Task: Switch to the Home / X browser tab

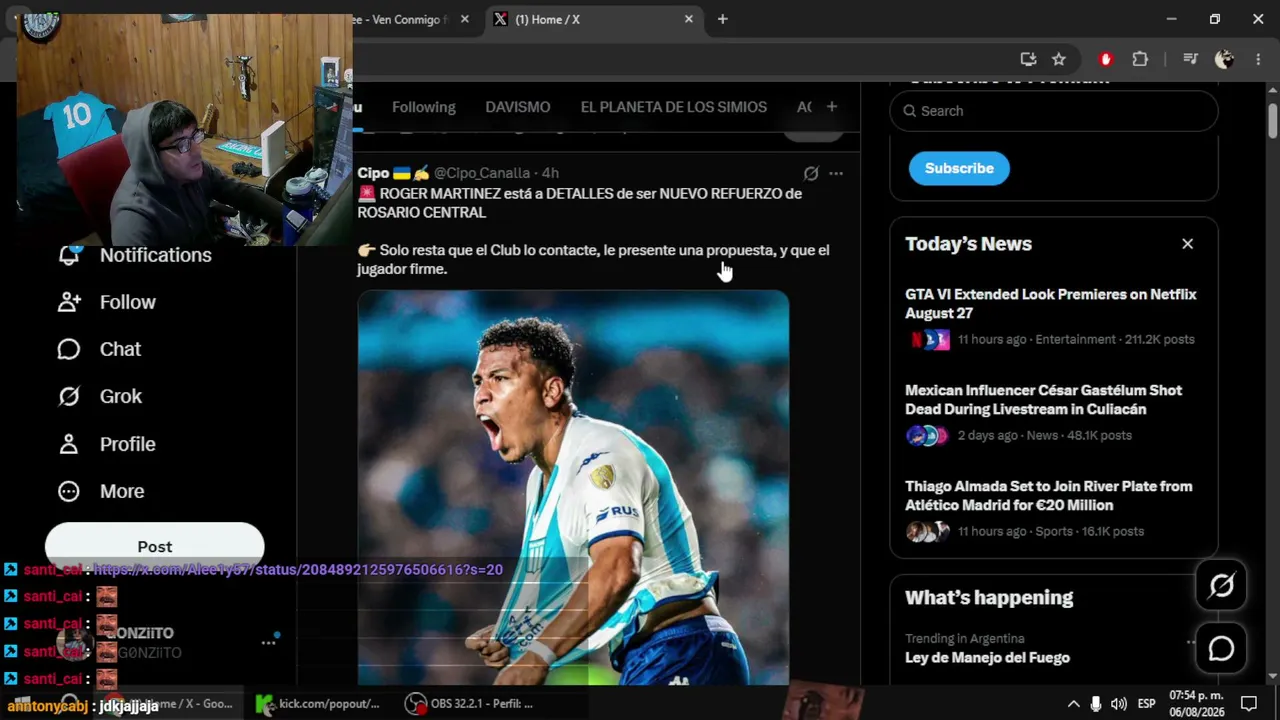Action: coord(593,19)
